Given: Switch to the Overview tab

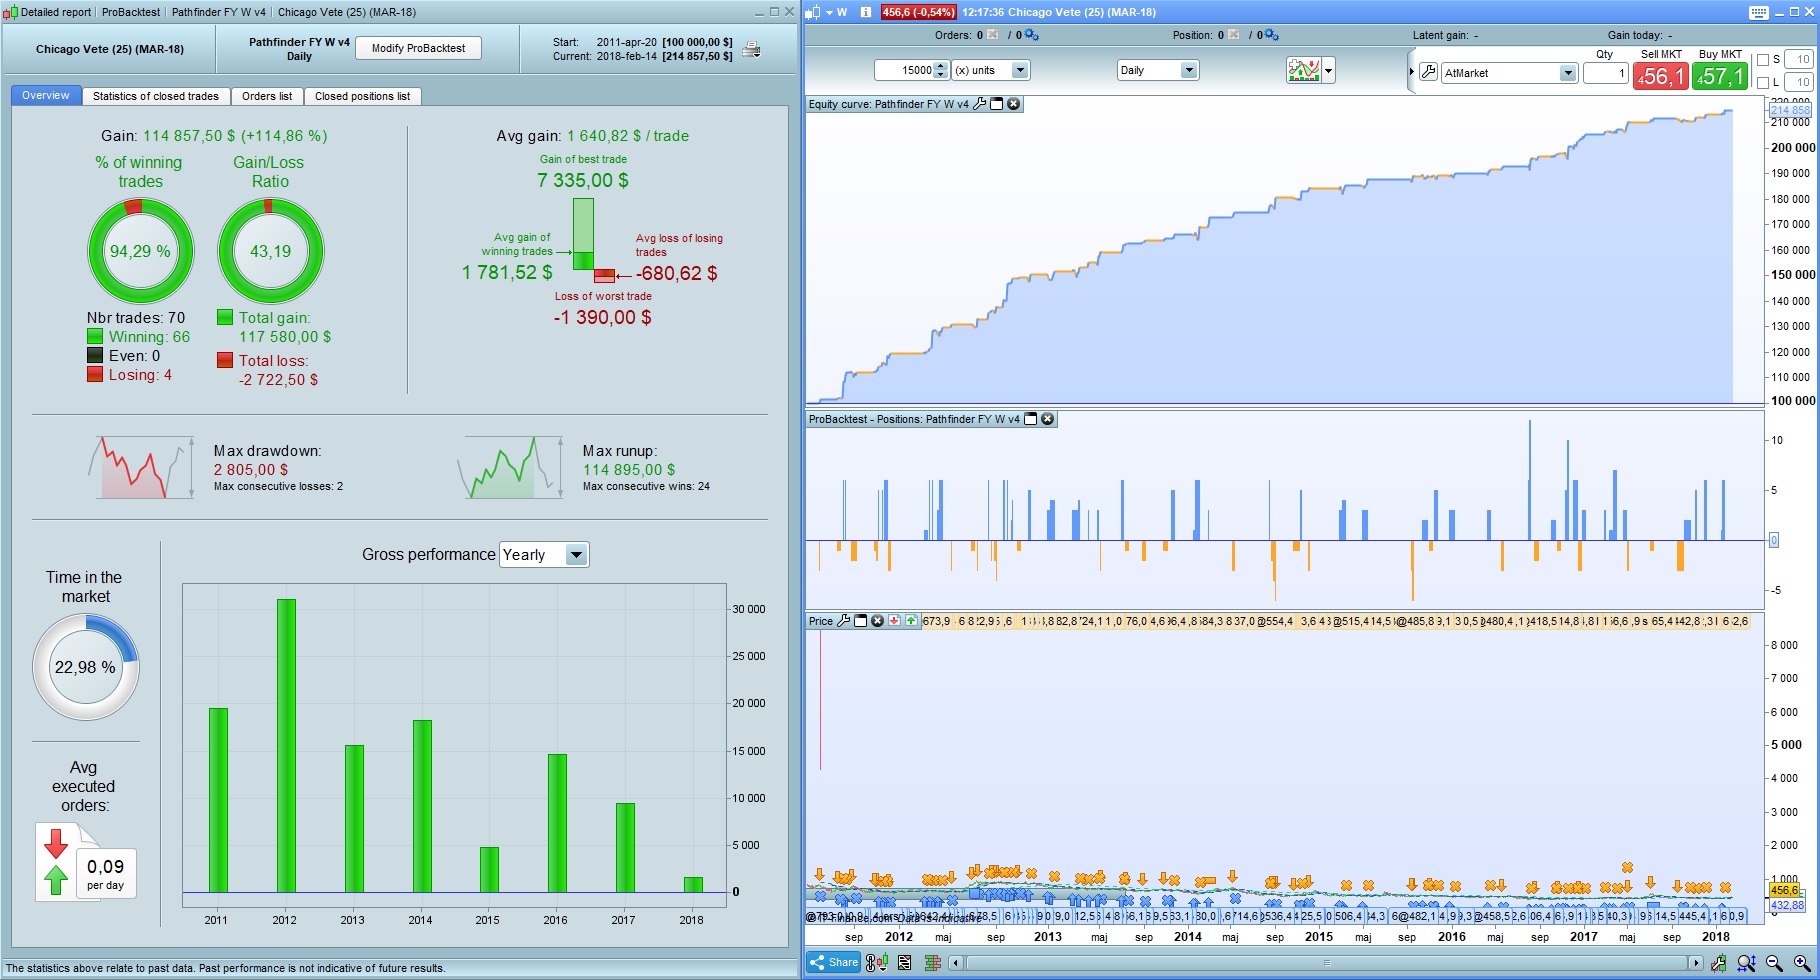Looking at the screenshot, I should coord(46,96).
